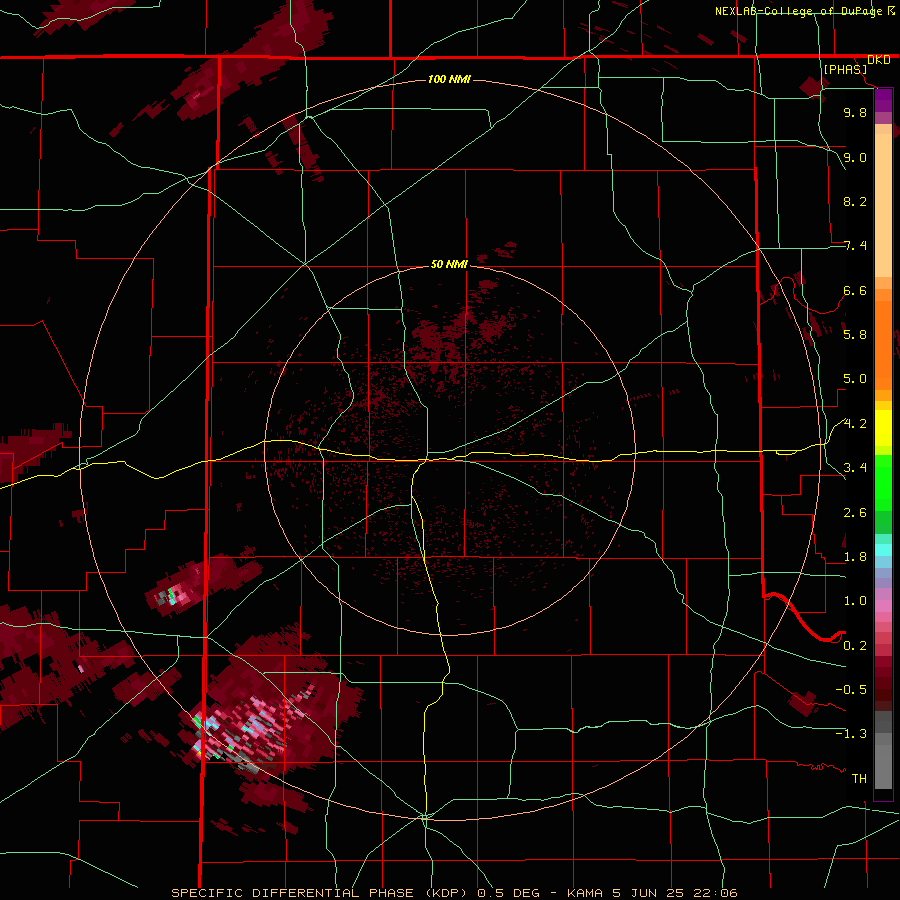Click the 6.6 value on the legend
Viewport: 900px width, 900px height.
(855, 290)
